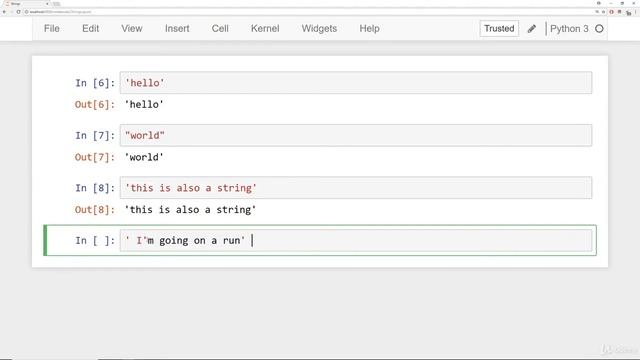
Task: Open the Insert menu
Action: click(x=177, y=29)
